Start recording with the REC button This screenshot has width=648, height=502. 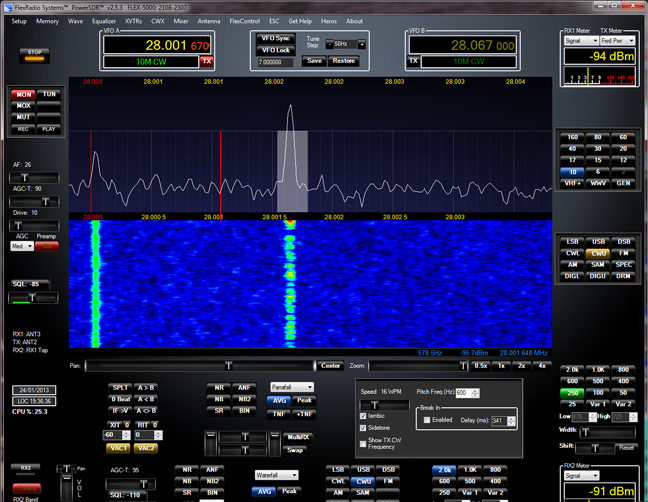24,129
